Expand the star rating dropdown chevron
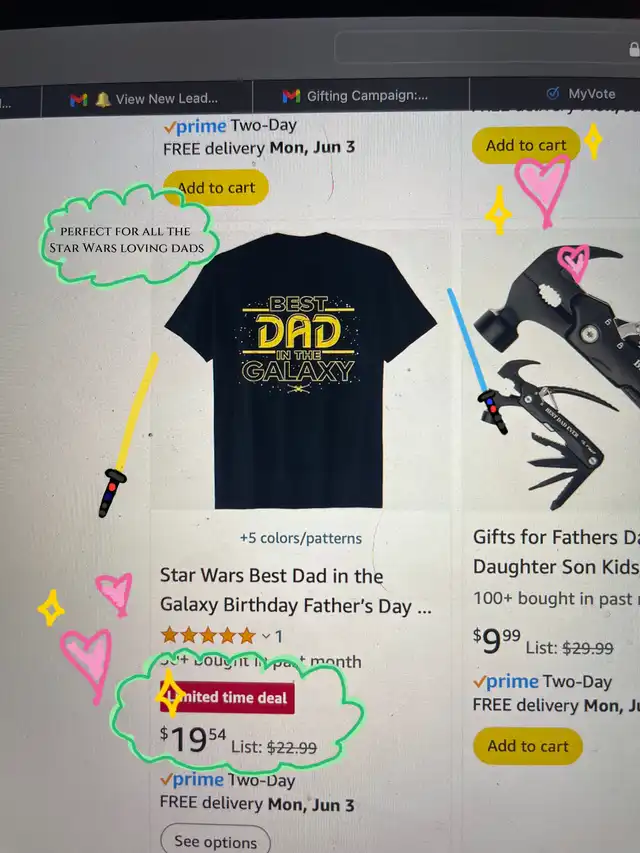 266,635
